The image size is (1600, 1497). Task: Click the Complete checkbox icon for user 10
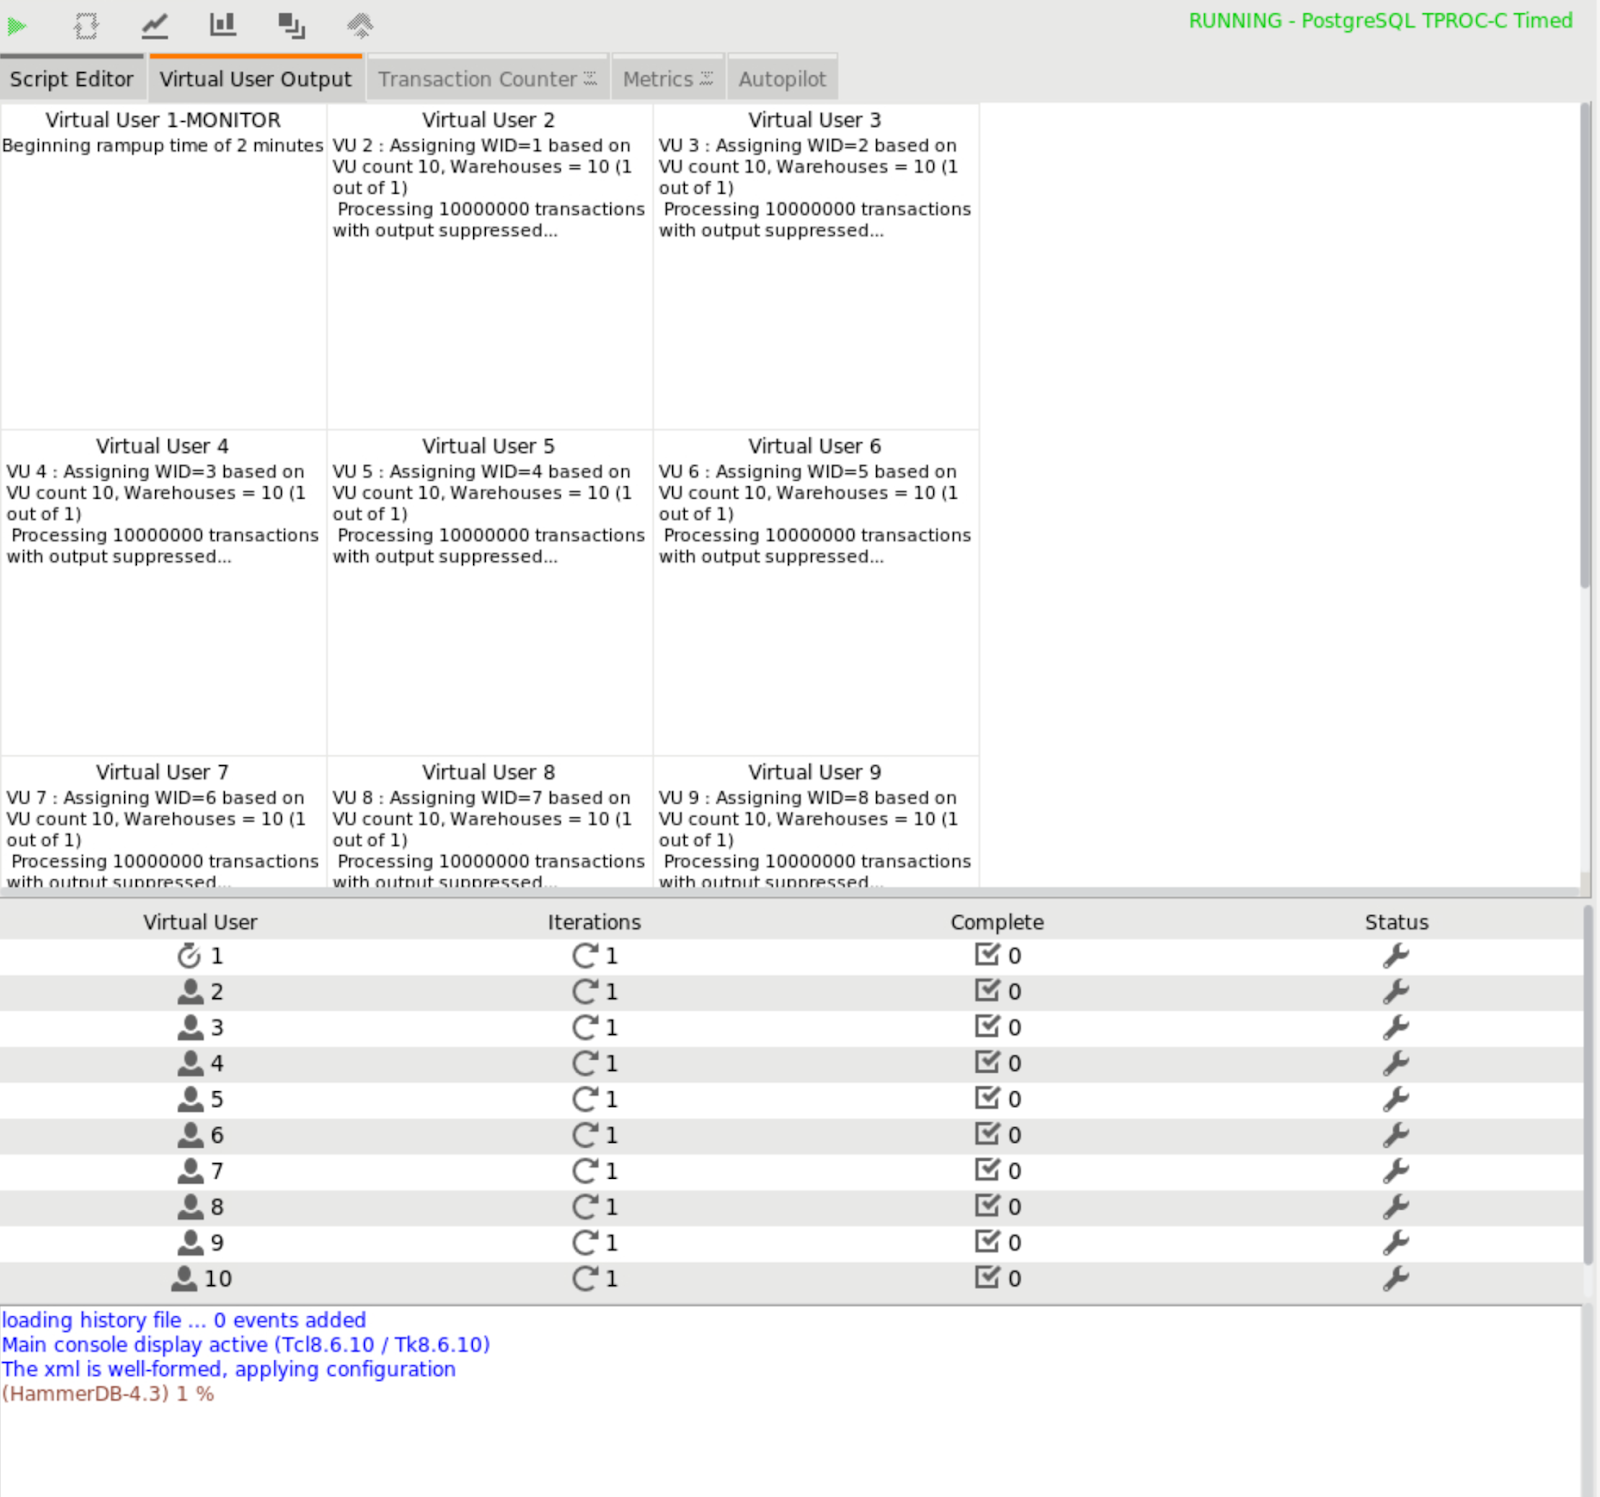click(x=987, y=1278)
